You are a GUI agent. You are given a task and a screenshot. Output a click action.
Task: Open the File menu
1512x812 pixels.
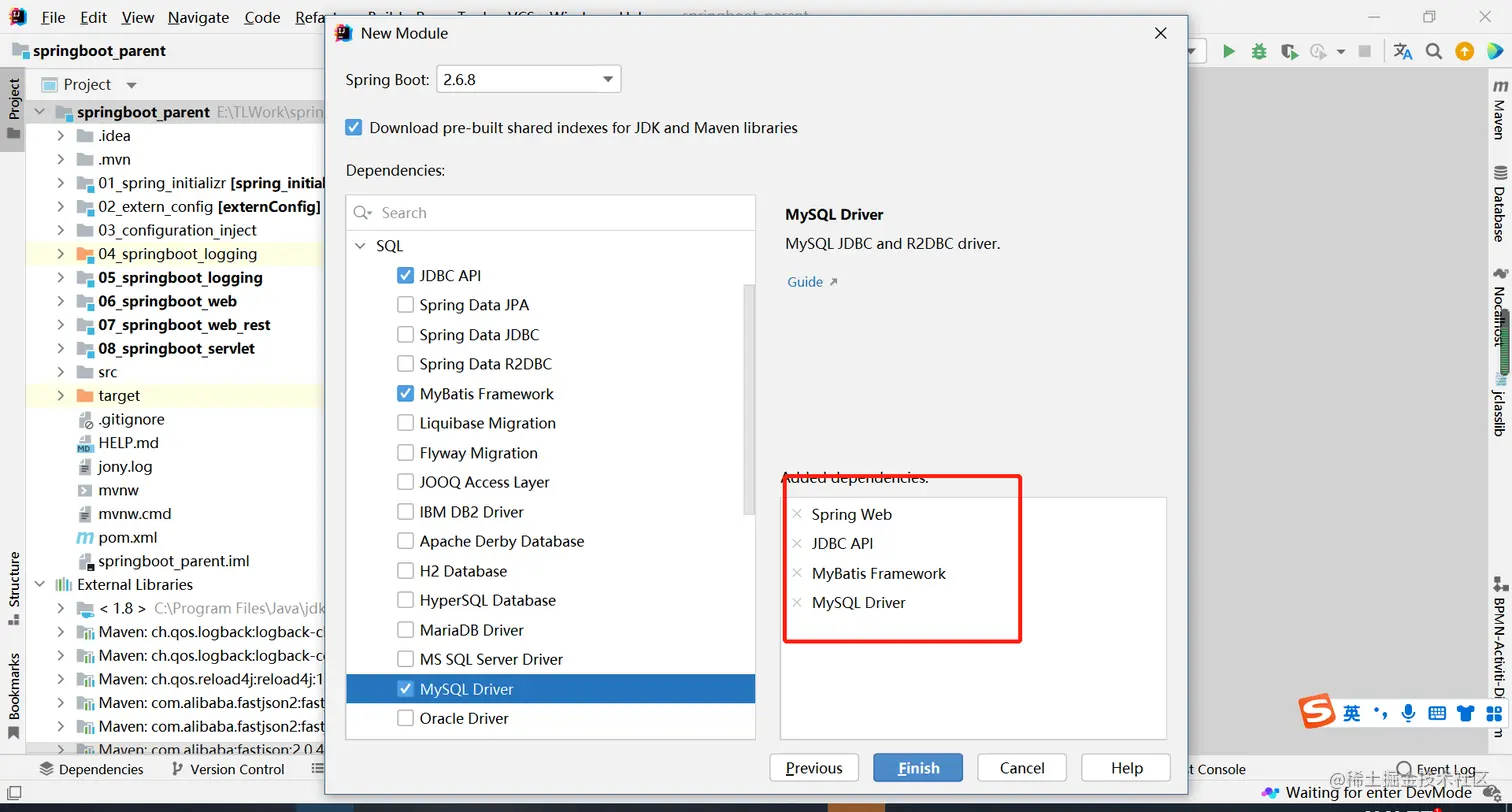pos(53,17)
